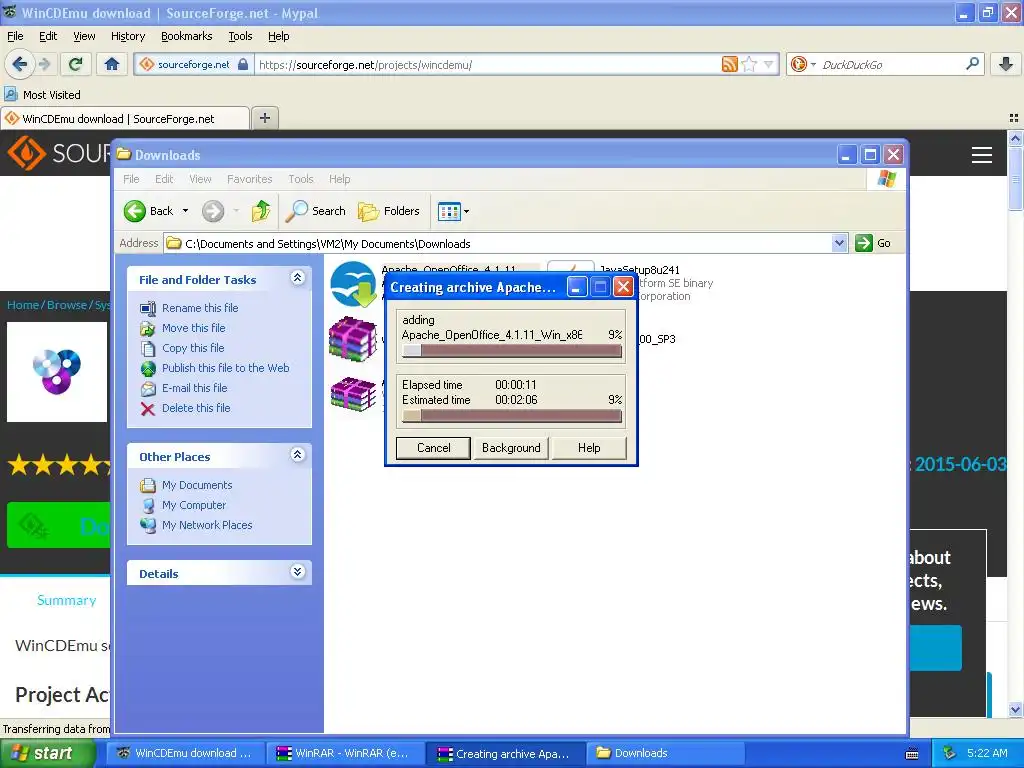This screenshot has width=1024, height=768.
Task: Cancel the archive creation
Action: 434,448
